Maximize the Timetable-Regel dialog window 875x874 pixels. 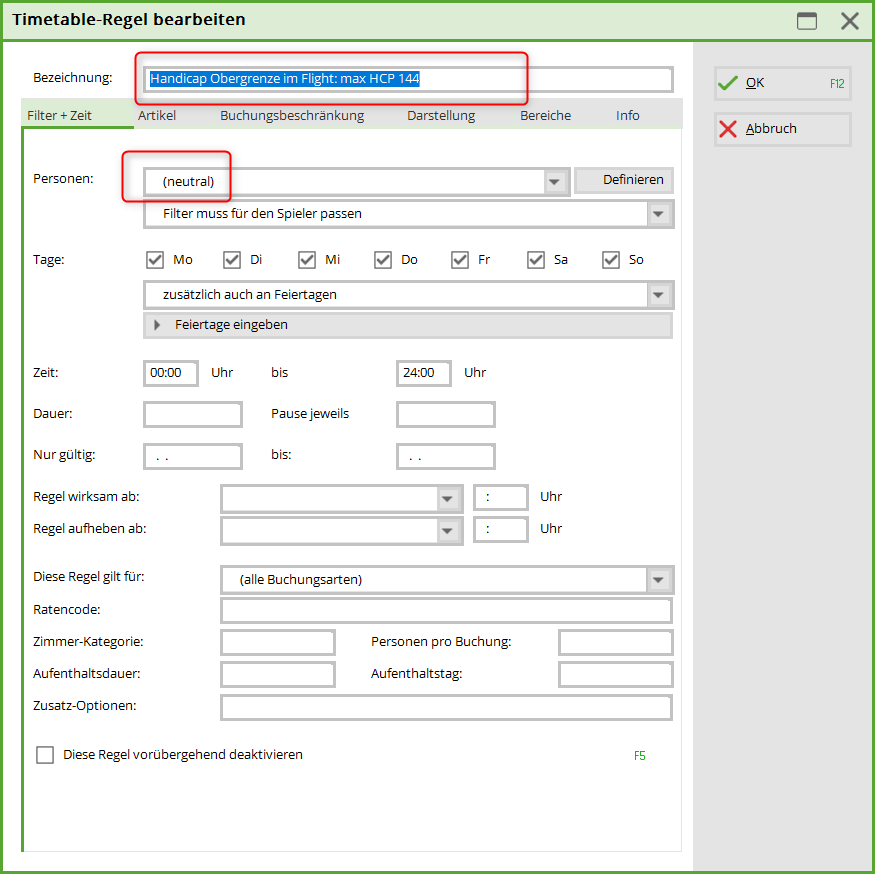(x=806, y=21)
